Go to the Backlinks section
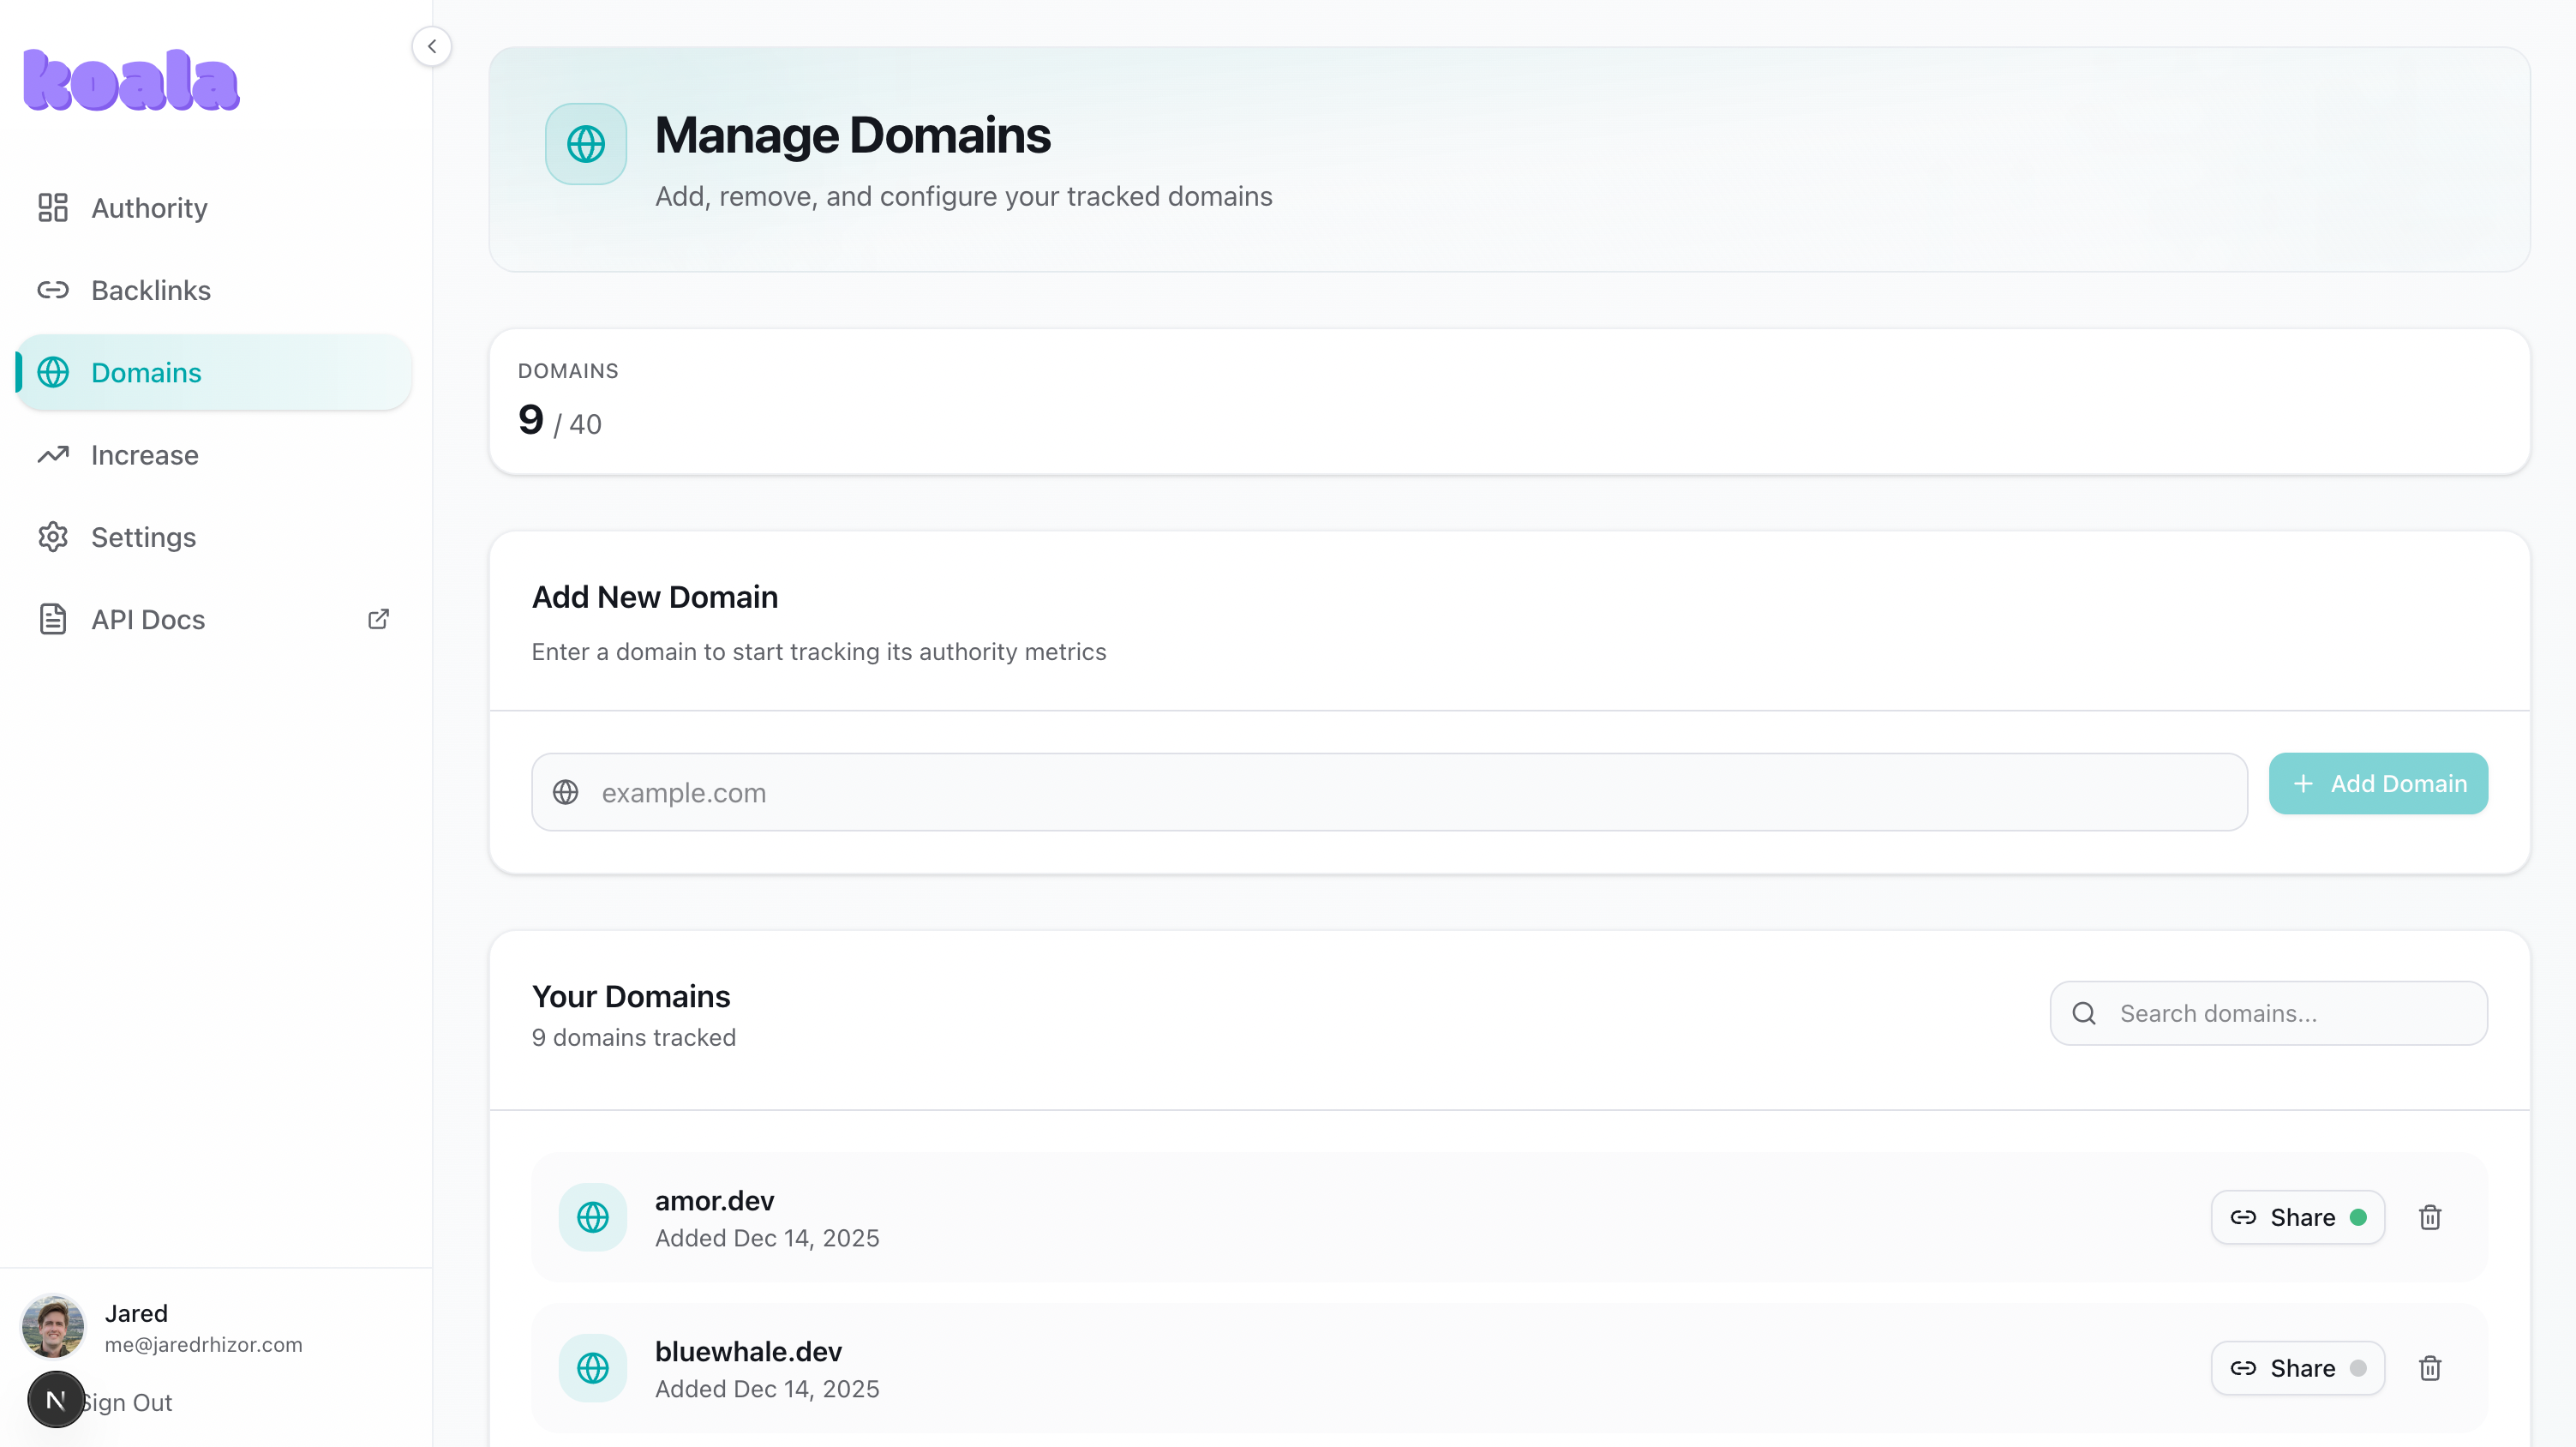Screen dimensions: 2576x1447 tap(150, 290)
